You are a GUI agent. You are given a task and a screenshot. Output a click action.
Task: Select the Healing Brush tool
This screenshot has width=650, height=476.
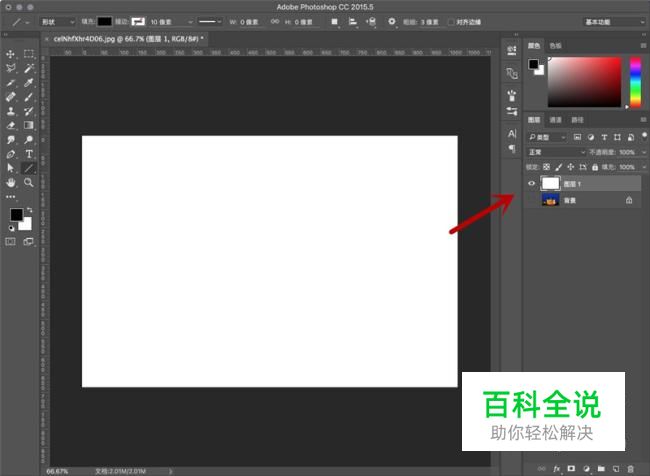tap(11, 97)
